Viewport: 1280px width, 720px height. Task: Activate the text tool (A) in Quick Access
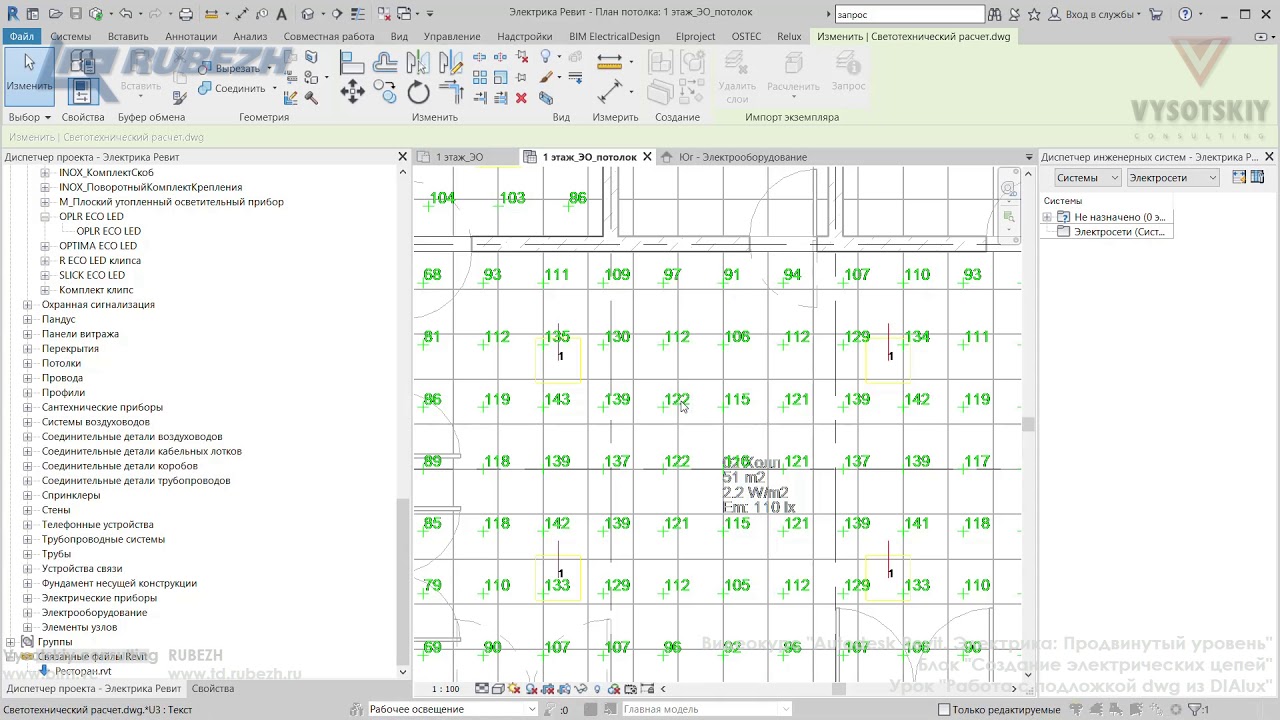pyautogui.click(x=282, y=14)
